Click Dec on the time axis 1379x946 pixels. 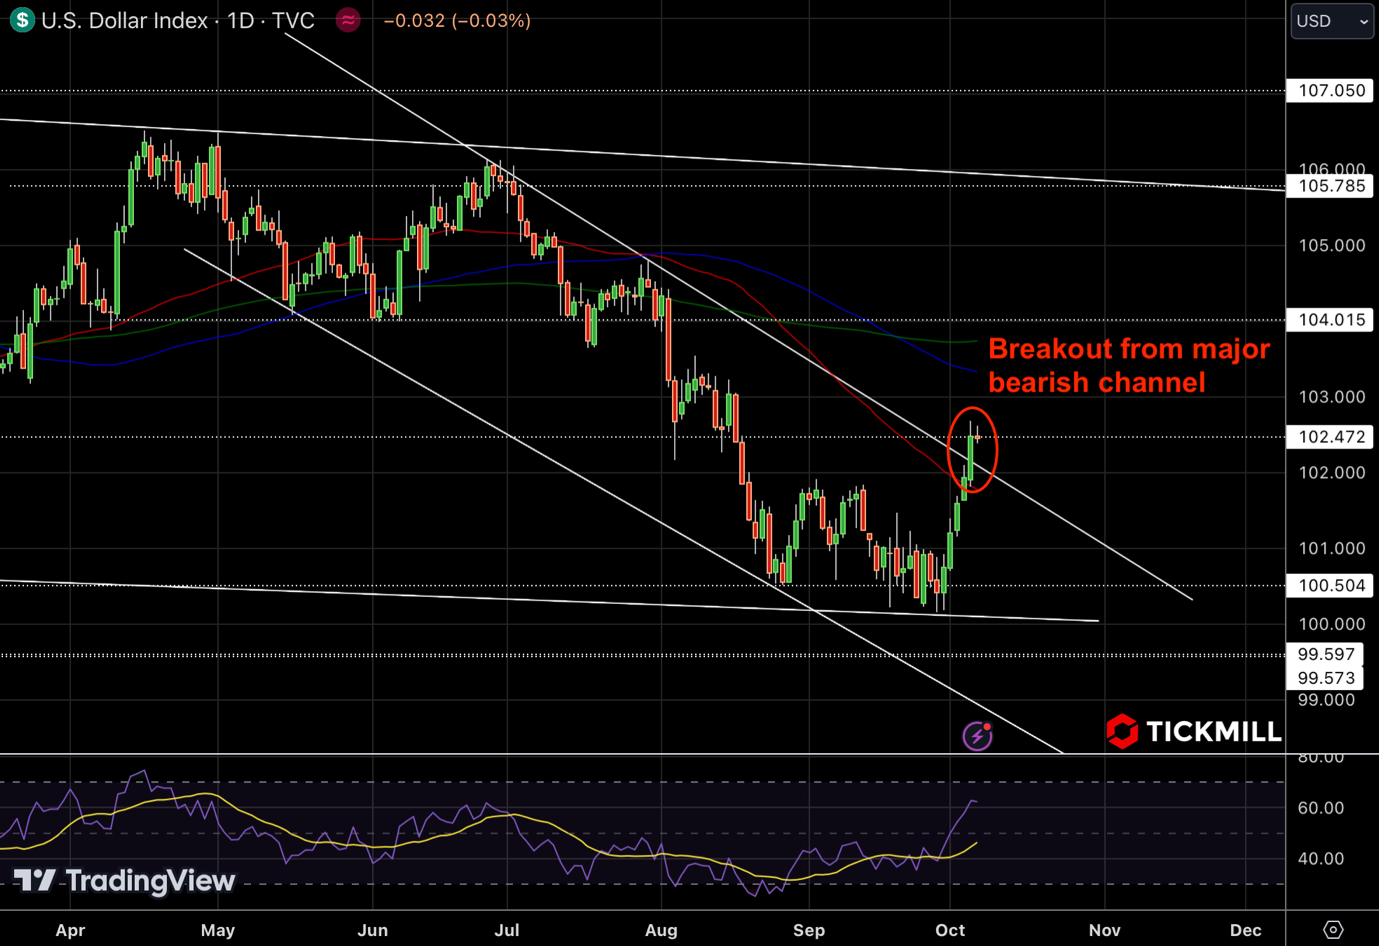pos(1246,931)
